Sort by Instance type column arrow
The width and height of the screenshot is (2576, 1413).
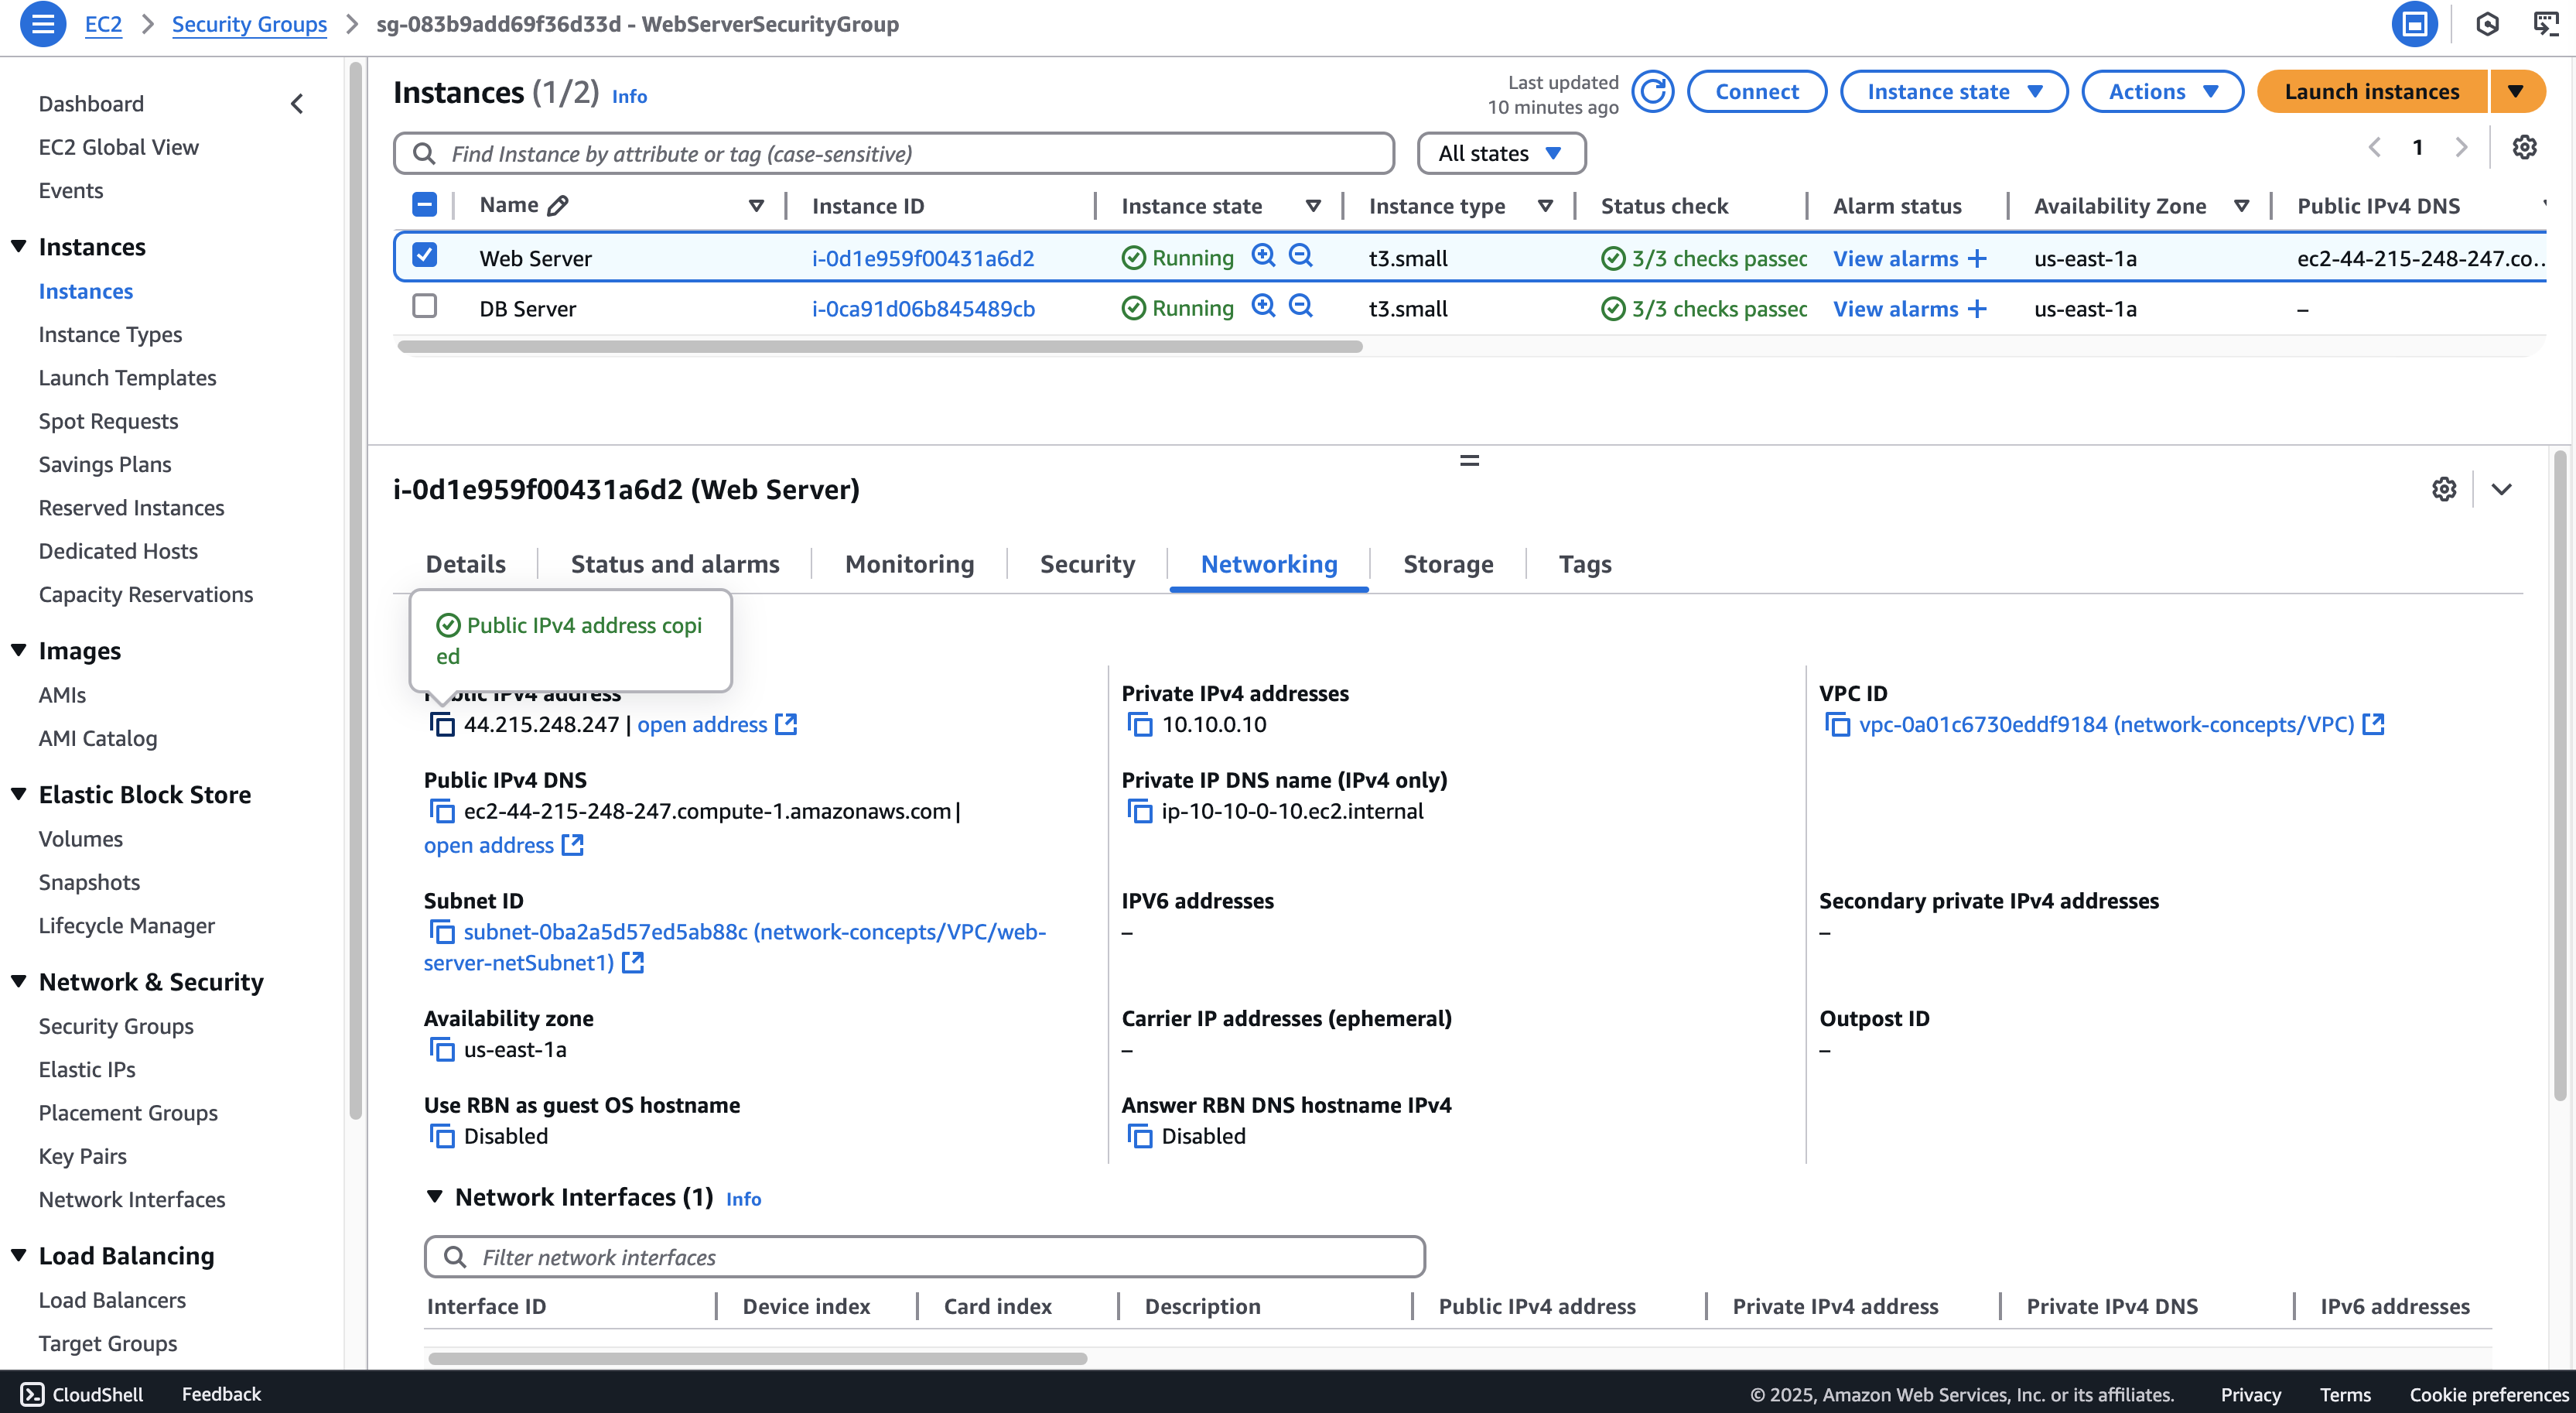click(x=1545, y=206)
